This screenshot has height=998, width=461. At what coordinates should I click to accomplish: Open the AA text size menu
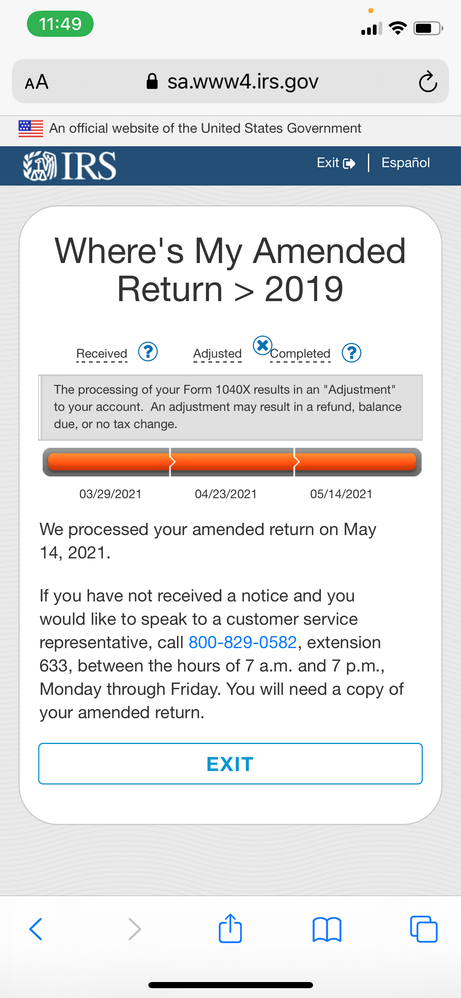tap(37, 82)
